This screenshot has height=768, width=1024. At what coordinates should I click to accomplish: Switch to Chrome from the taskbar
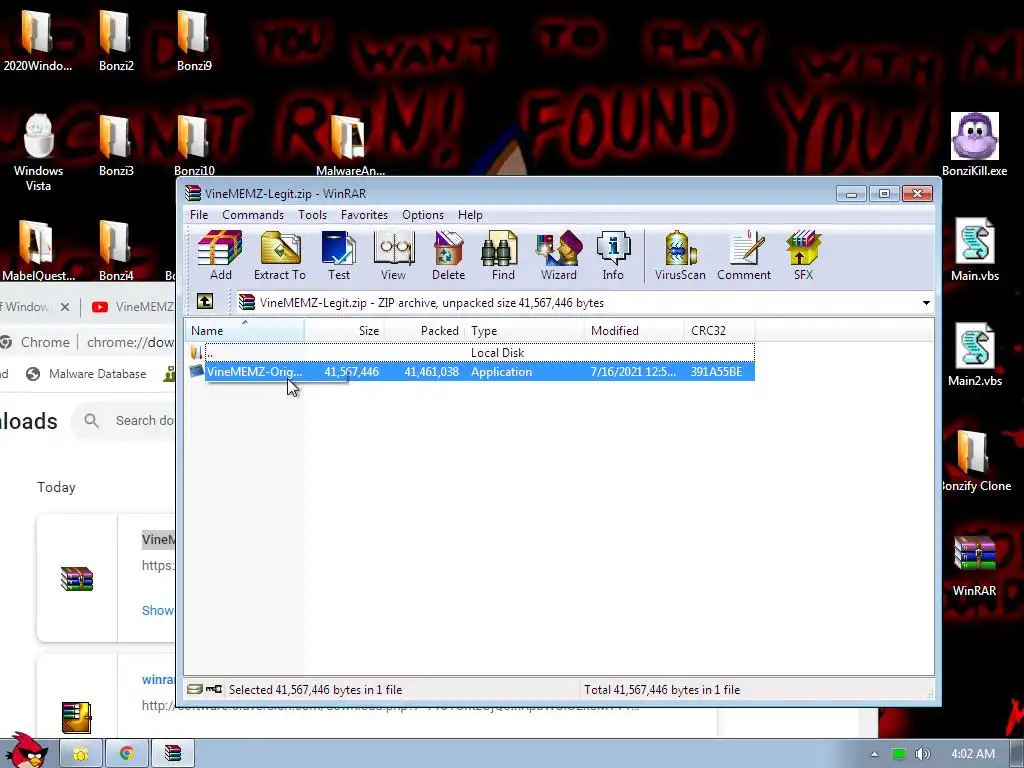tap(127, 754)
